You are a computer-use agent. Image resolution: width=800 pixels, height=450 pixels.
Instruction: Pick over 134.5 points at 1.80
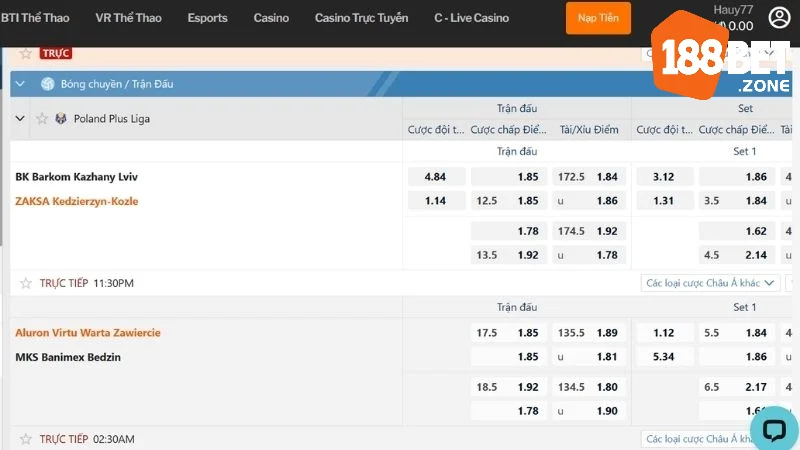tap(589, 387)
